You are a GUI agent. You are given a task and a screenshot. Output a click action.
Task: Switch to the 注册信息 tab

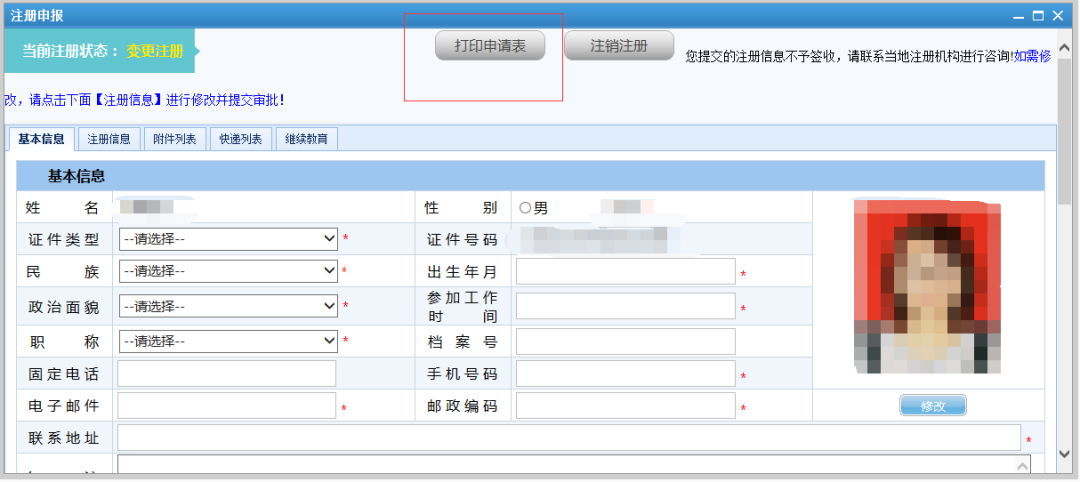coord(109,139)
